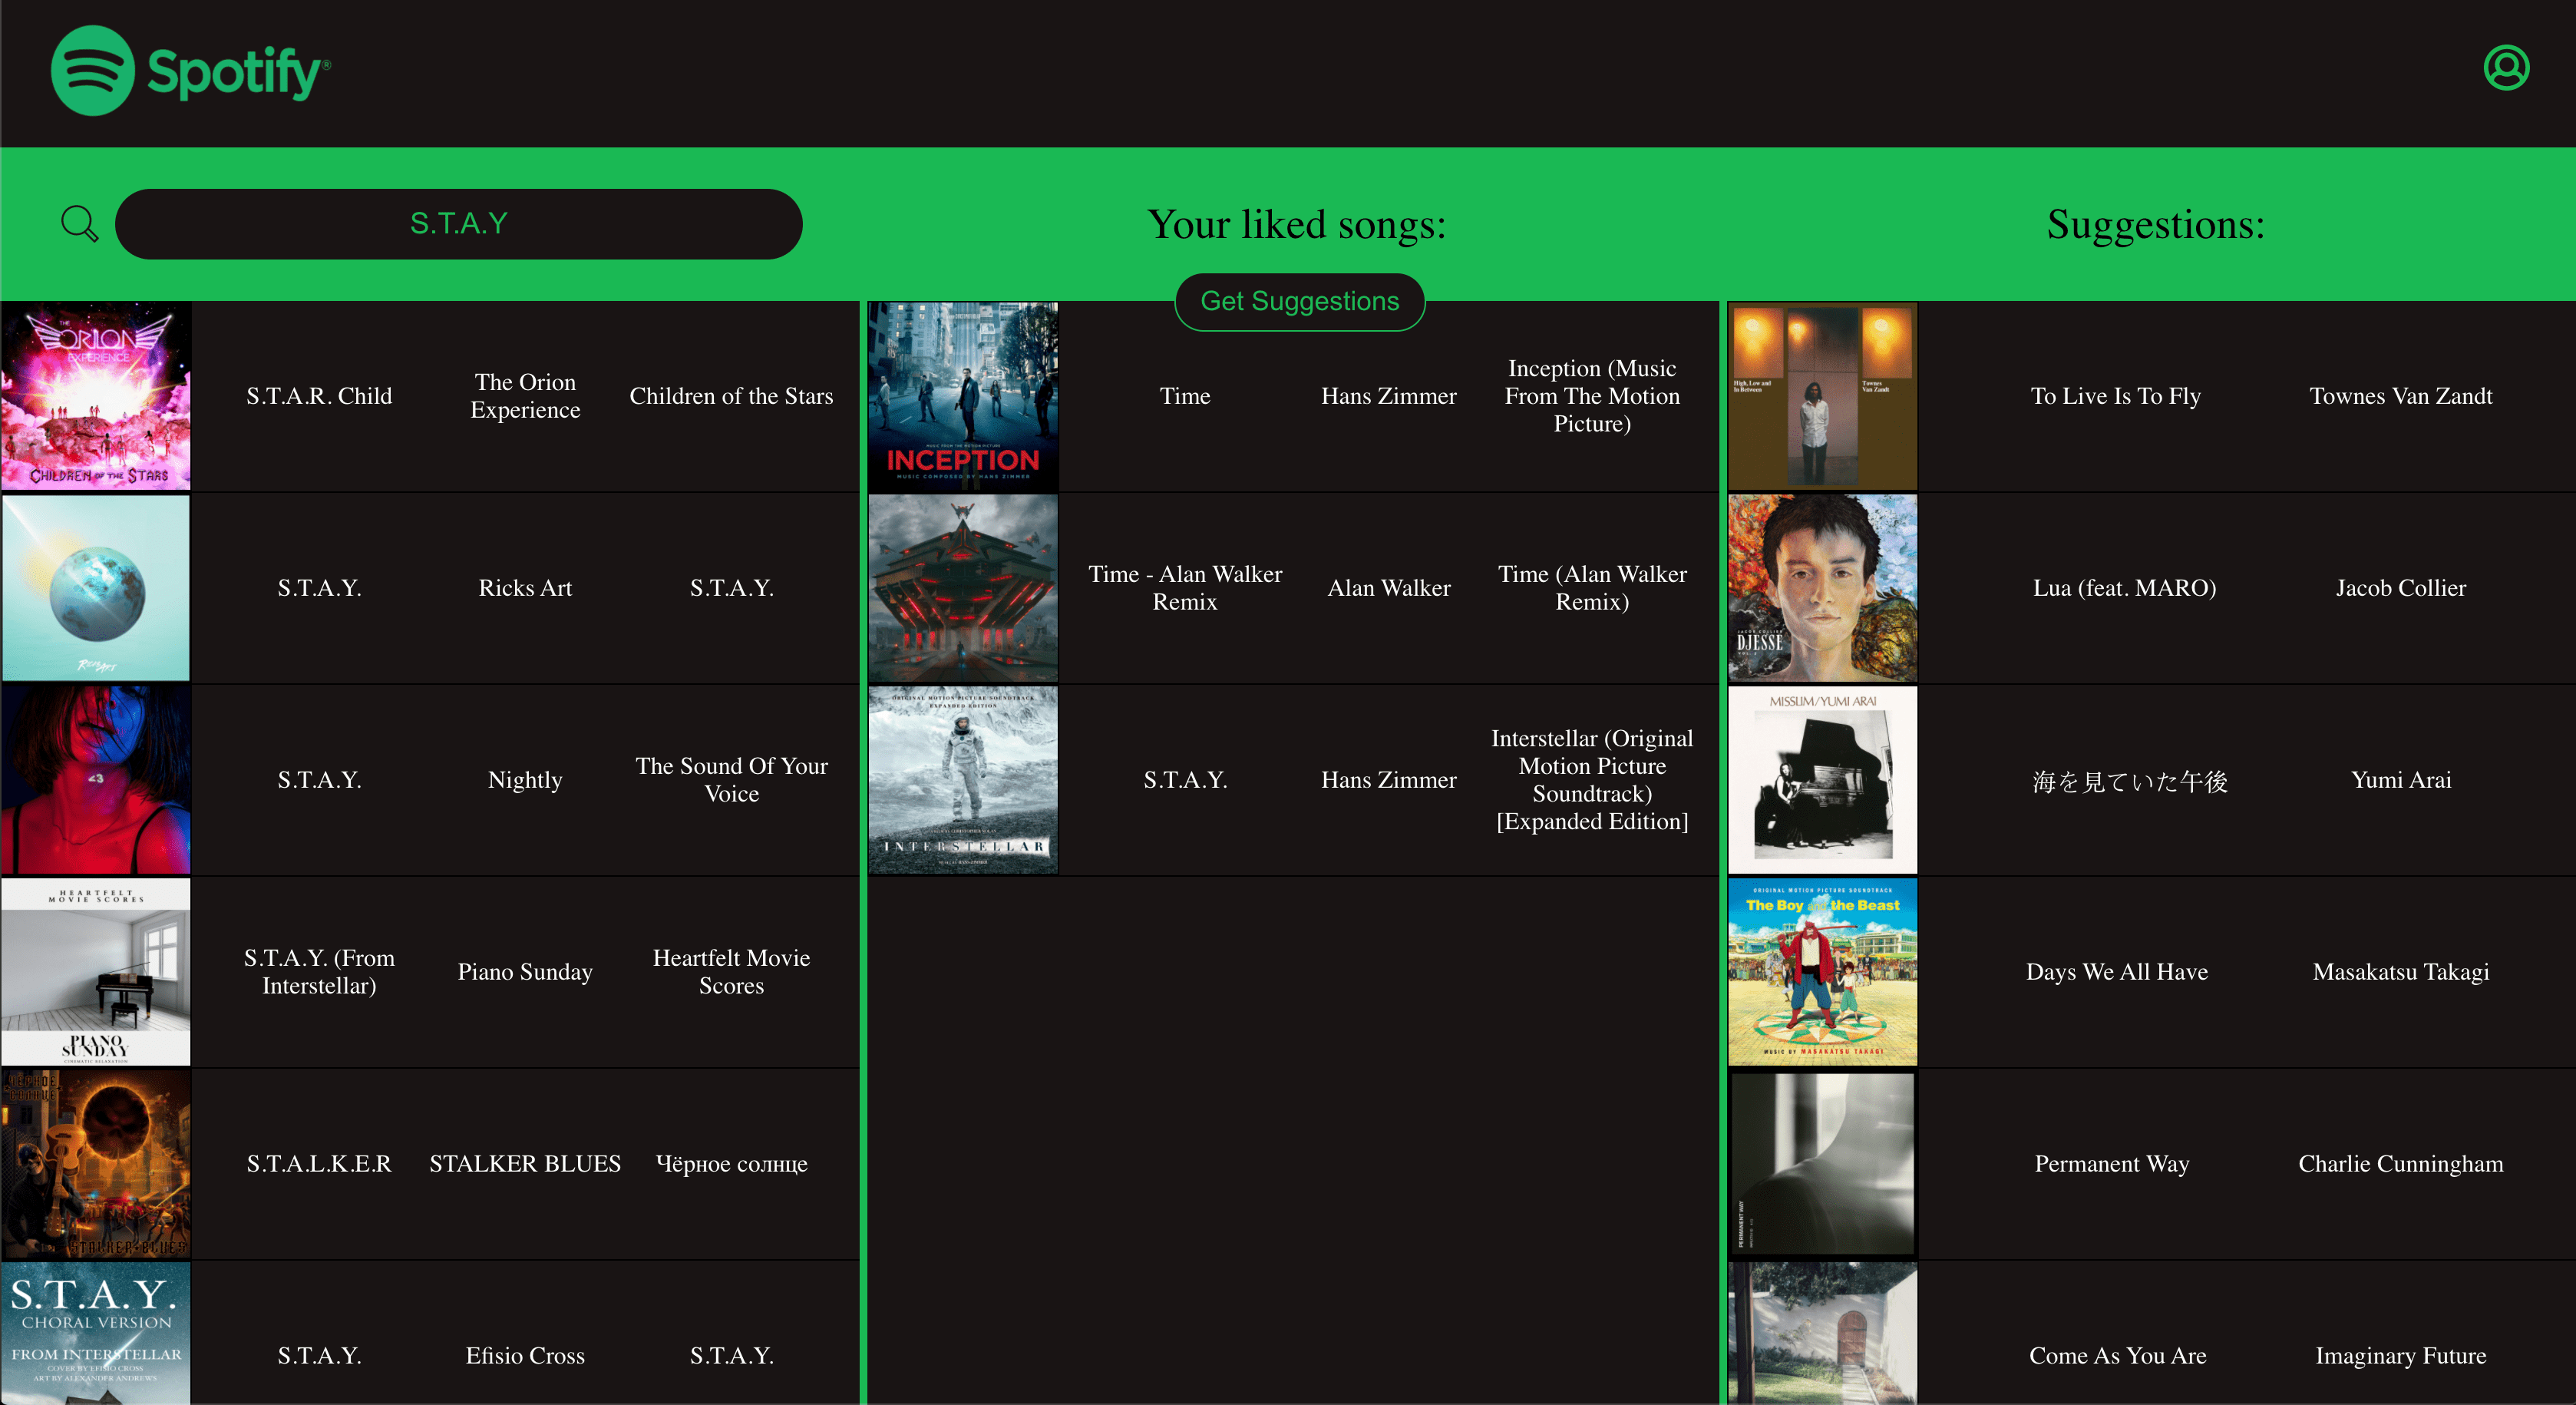Viewport: 2576px width, 1405px height.
Task: Select suggestion Days We All Have
Action: pyautogui.click(x=2117, y=972)
